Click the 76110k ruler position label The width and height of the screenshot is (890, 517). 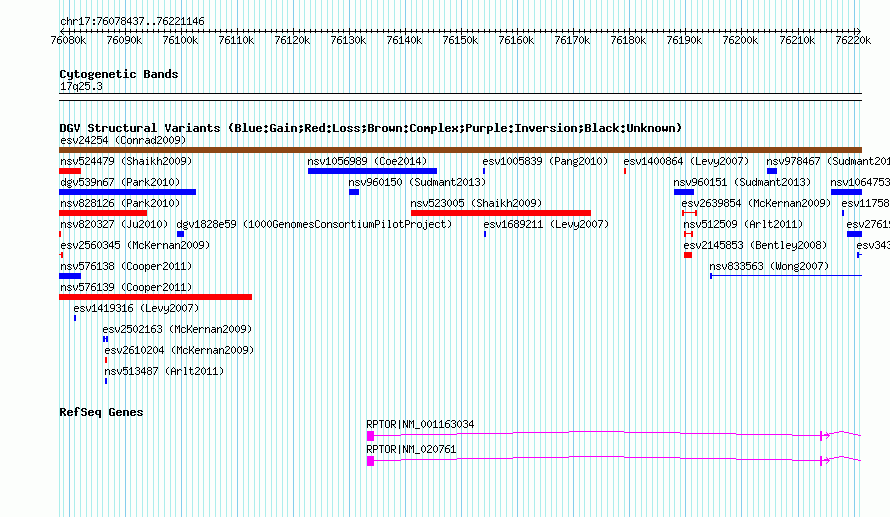236,40
